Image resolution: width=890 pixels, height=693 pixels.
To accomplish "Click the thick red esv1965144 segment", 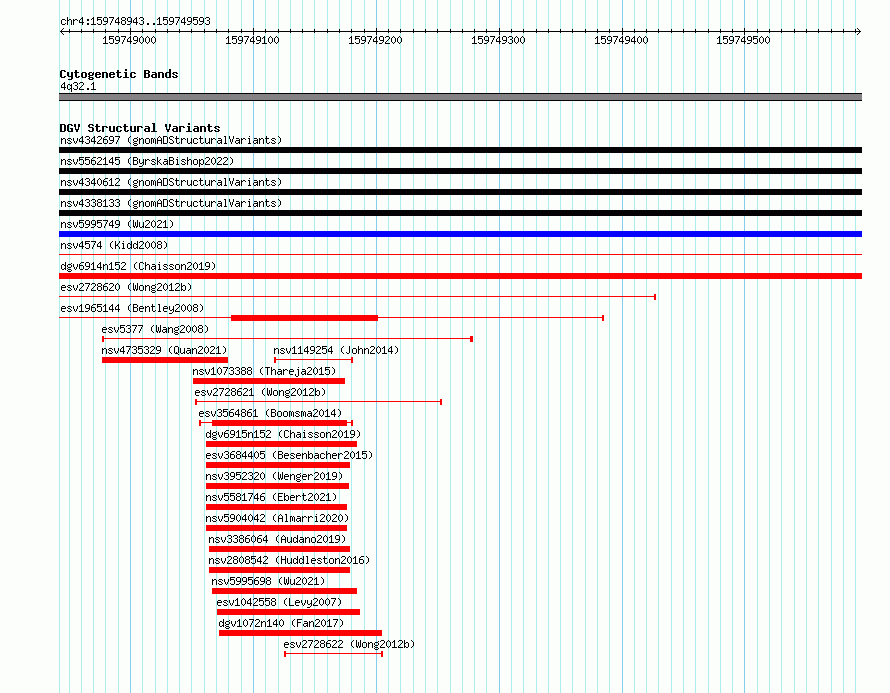I will point(304,318).
